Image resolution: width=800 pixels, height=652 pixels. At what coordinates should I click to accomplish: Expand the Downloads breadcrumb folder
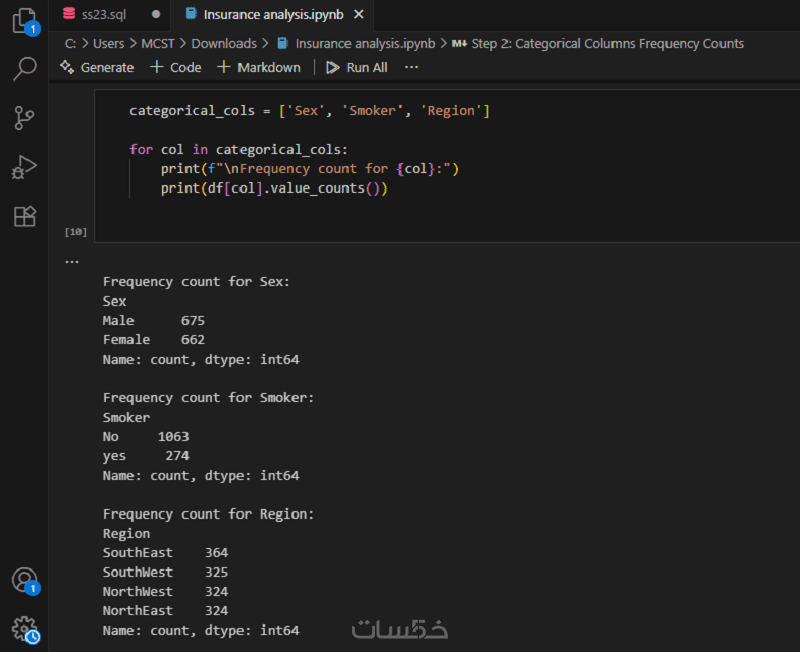tap(223, 43)
